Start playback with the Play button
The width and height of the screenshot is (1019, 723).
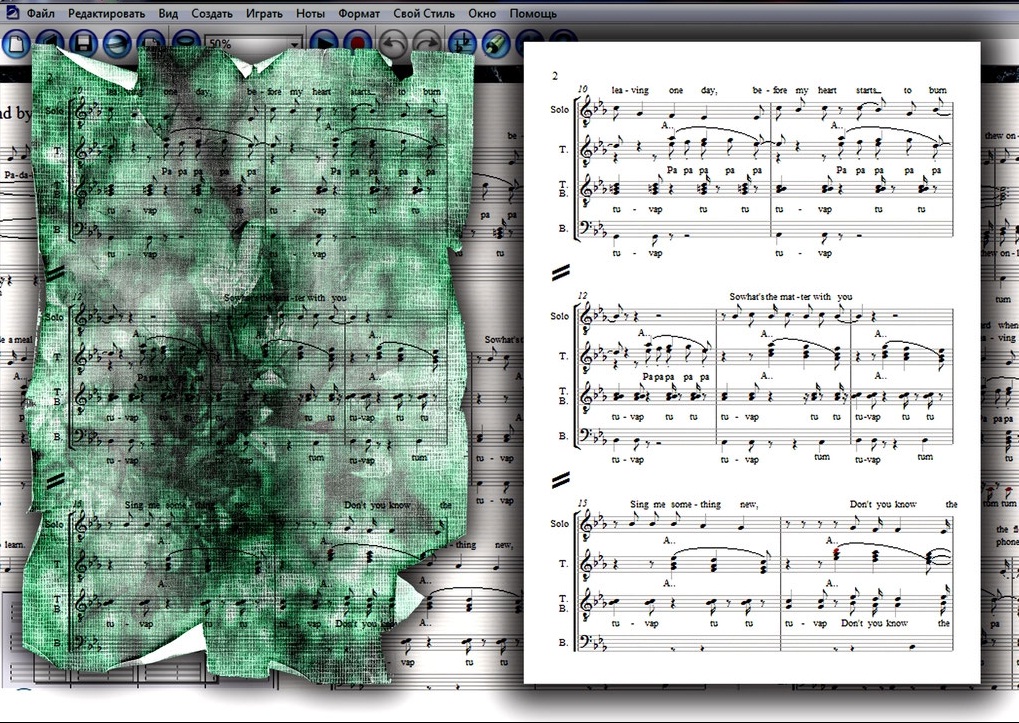coord(323,43)
